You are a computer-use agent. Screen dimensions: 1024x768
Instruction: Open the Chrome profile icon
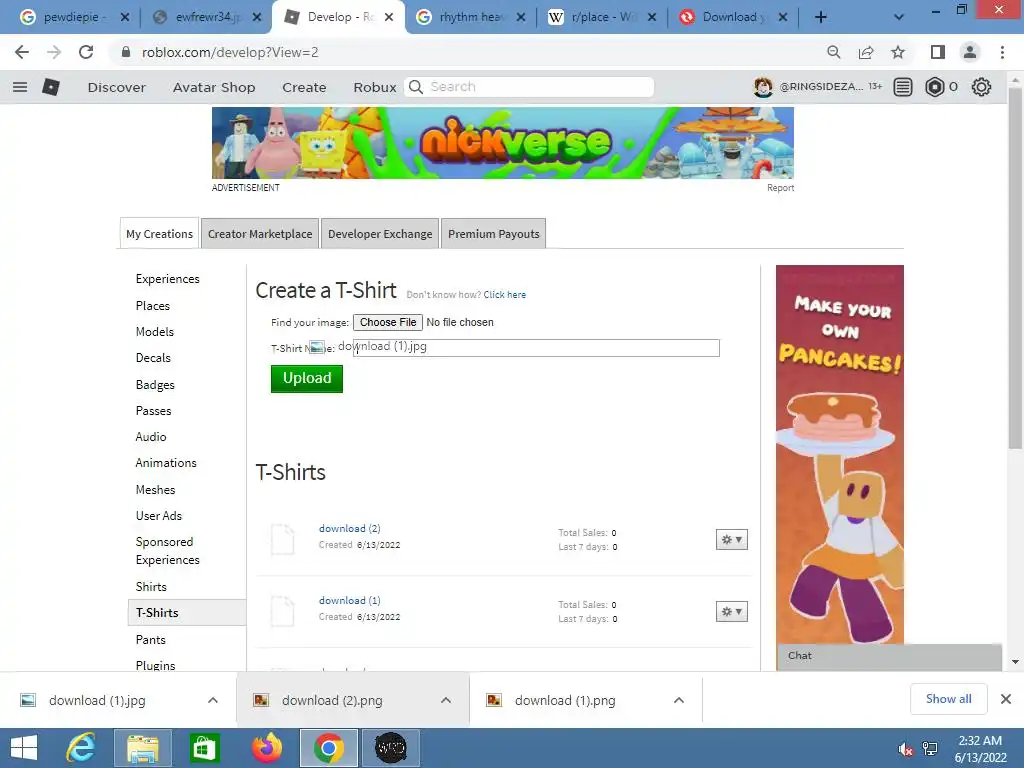coord(970,52)
